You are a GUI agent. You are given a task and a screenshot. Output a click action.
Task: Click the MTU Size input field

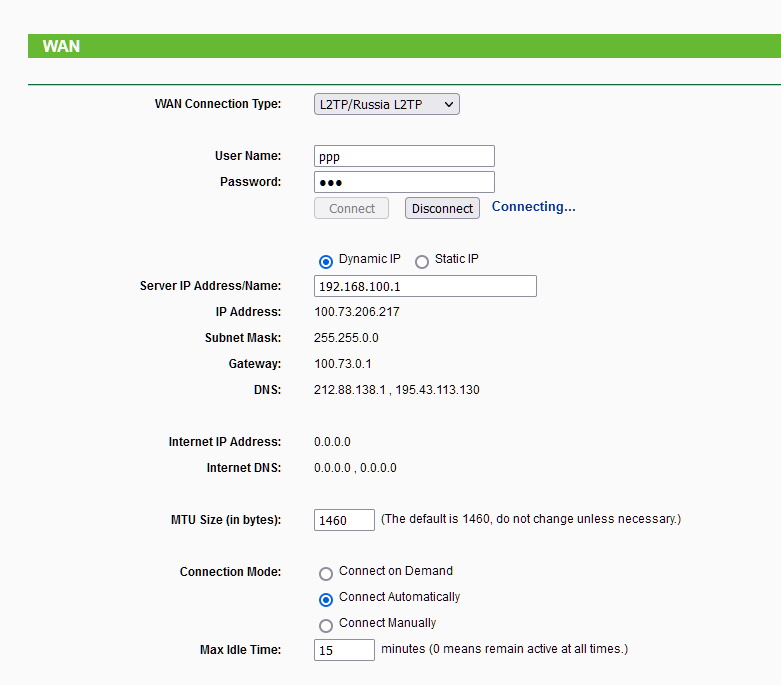click(x=344, y=520)
